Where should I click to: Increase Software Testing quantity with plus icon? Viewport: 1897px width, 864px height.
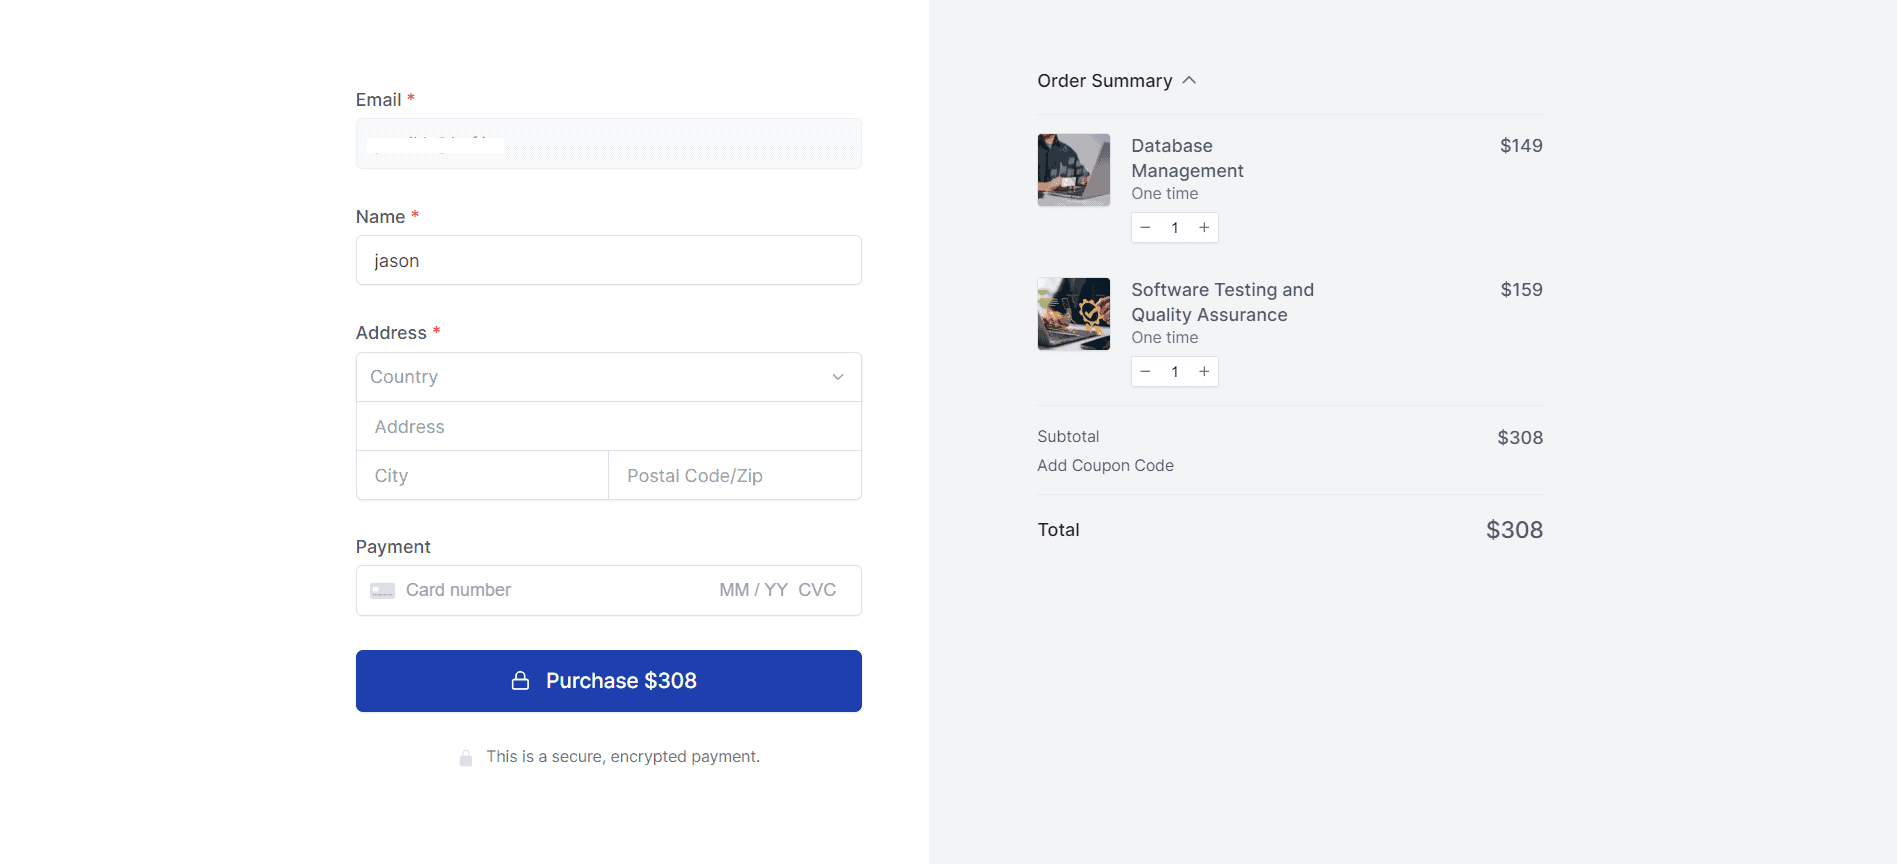[x=1204, y=372]
